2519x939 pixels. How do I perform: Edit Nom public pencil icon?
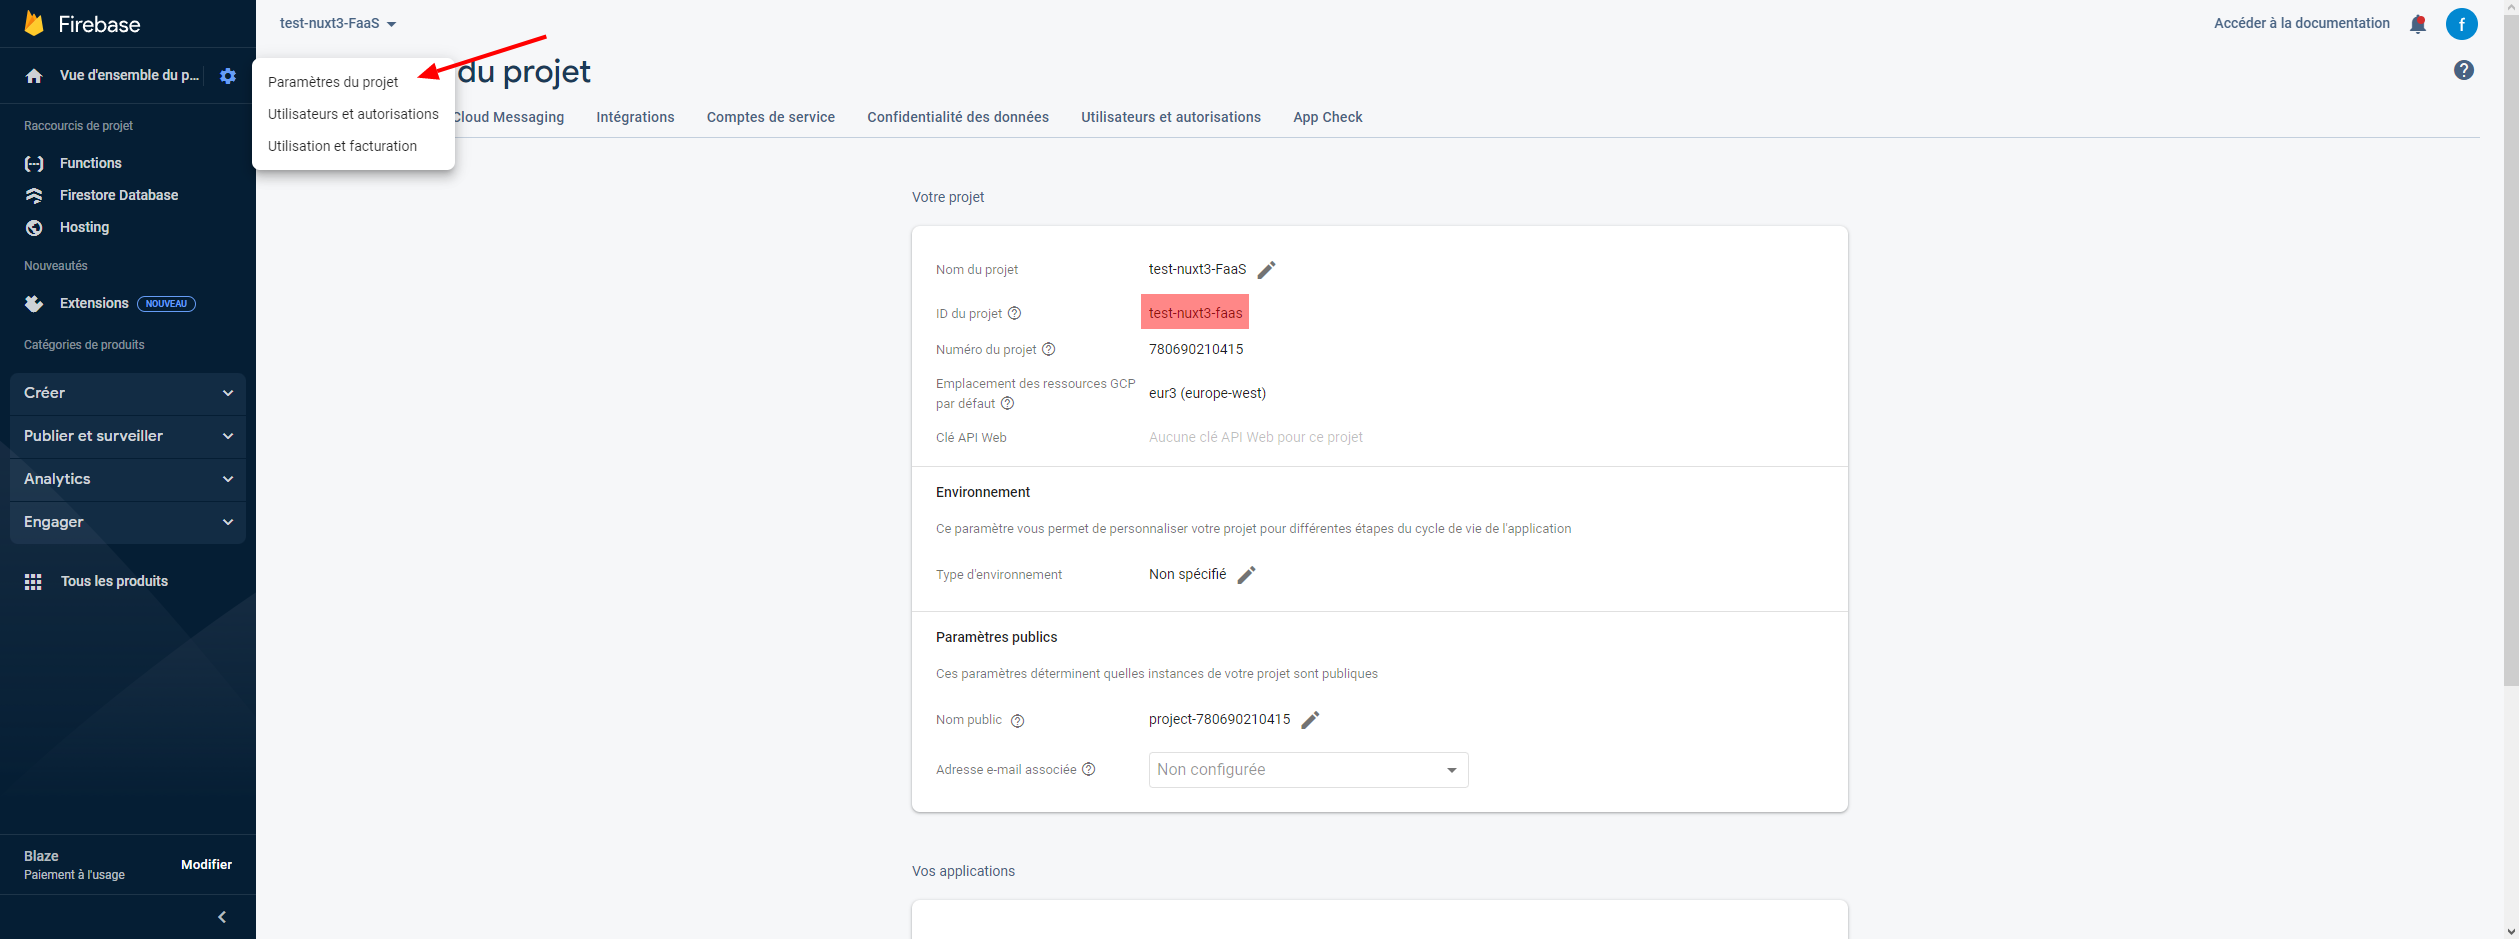pyautogui.click(x=1310, y=720)
